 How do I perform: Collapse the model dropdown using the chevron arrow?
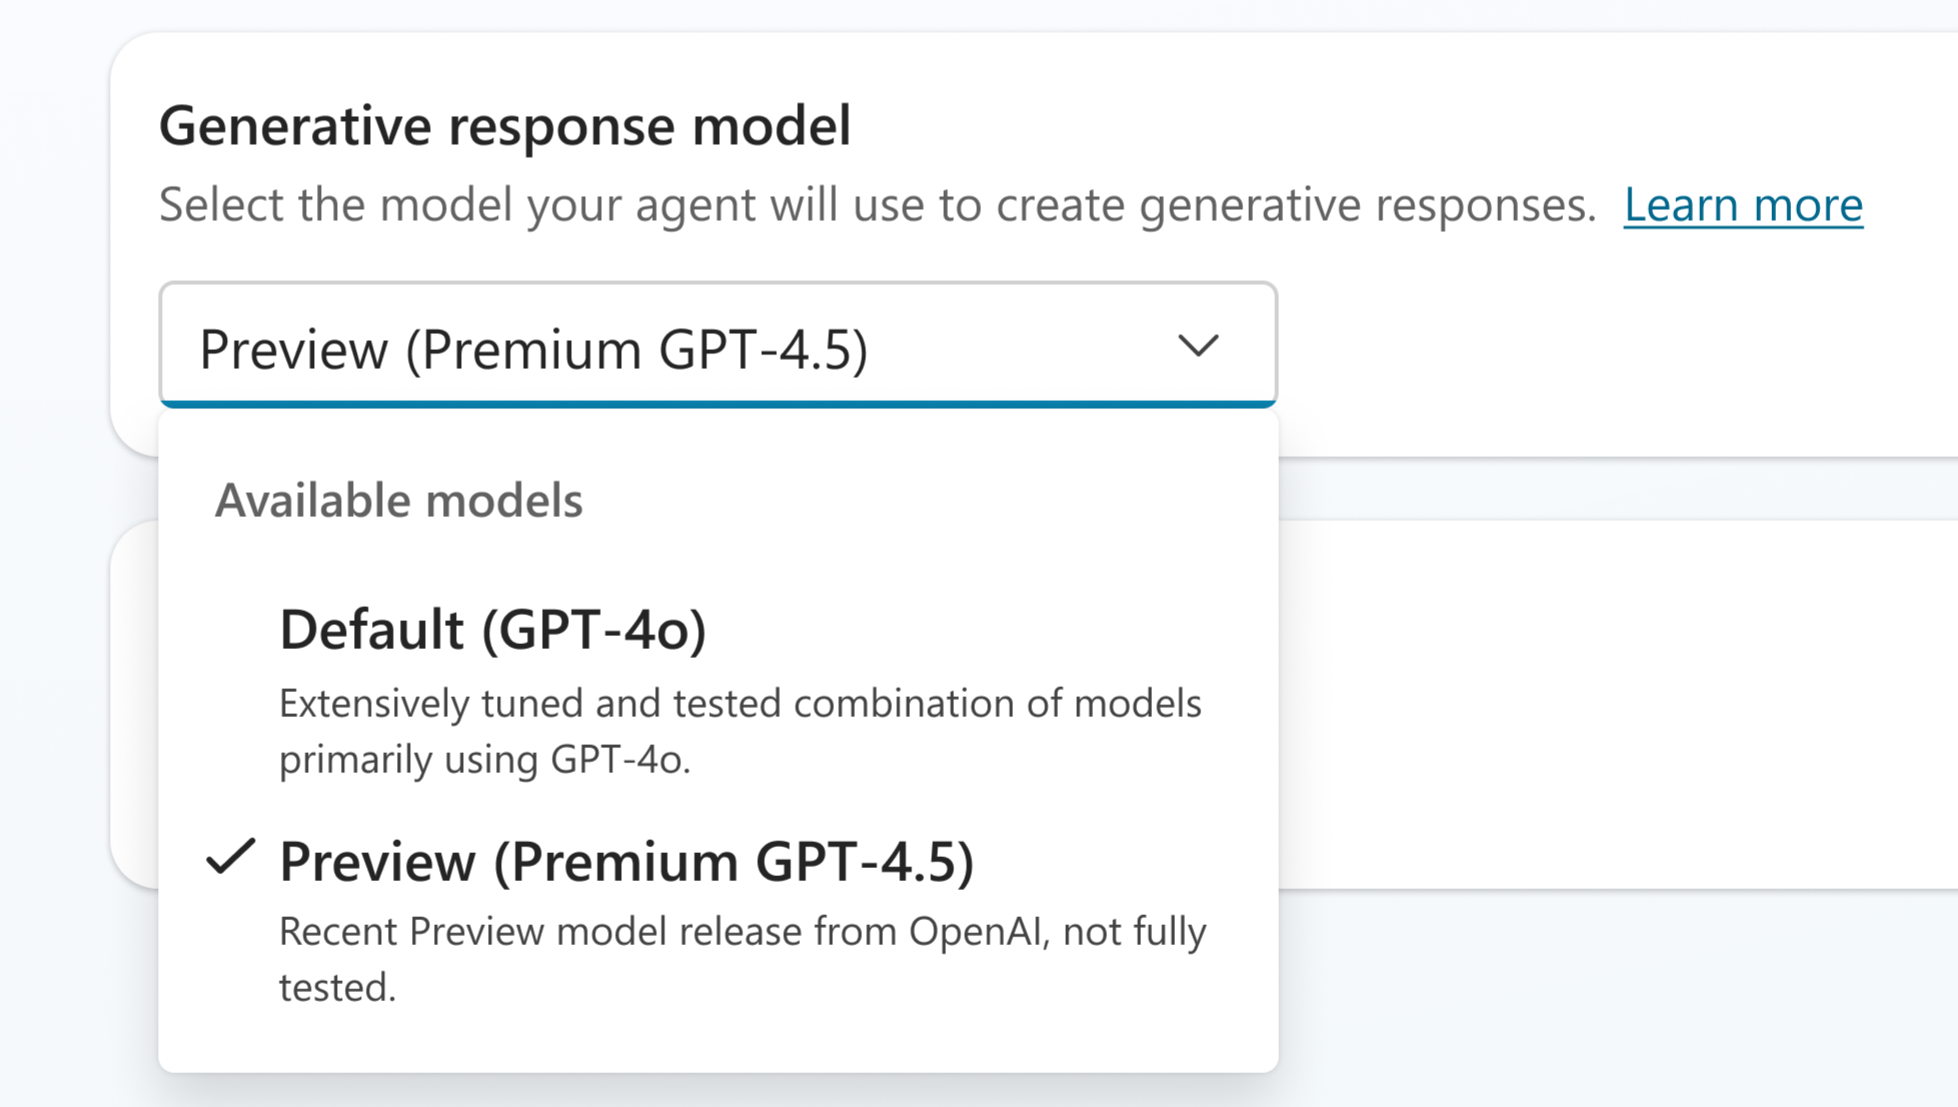tap(1197, 346)
